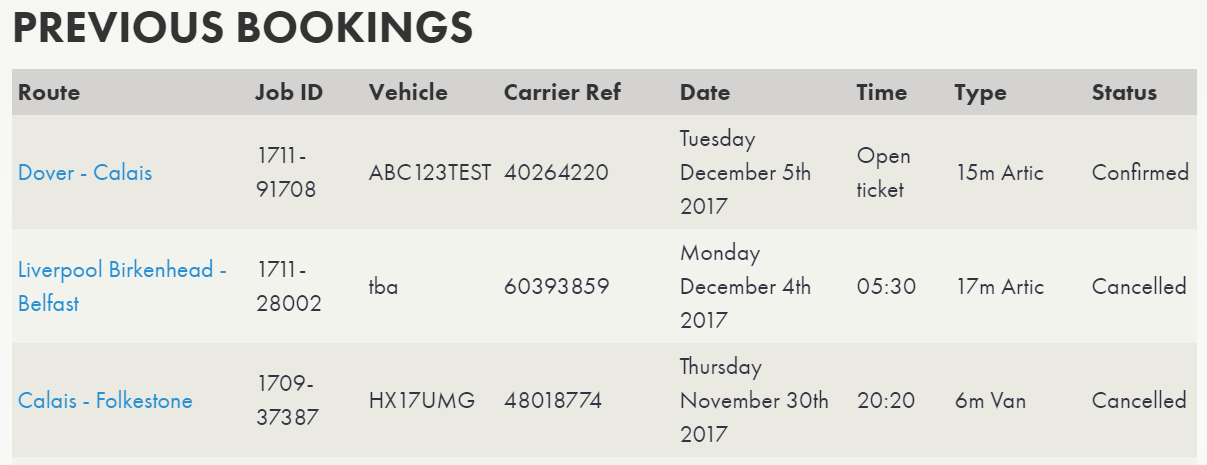Click the Date column header

tap(705, 93)
